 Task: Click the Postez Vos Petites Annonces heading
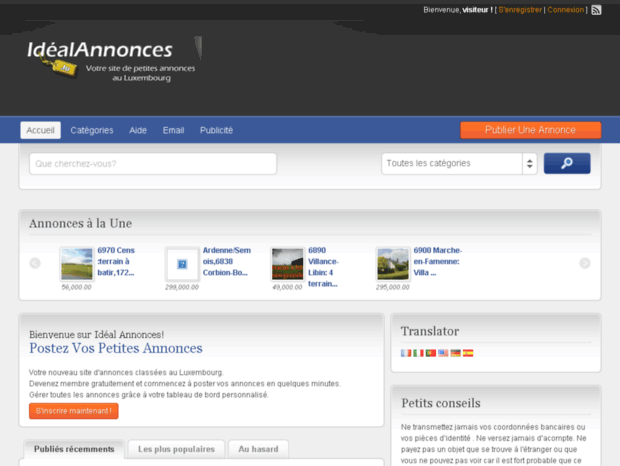tap(116, 348)
